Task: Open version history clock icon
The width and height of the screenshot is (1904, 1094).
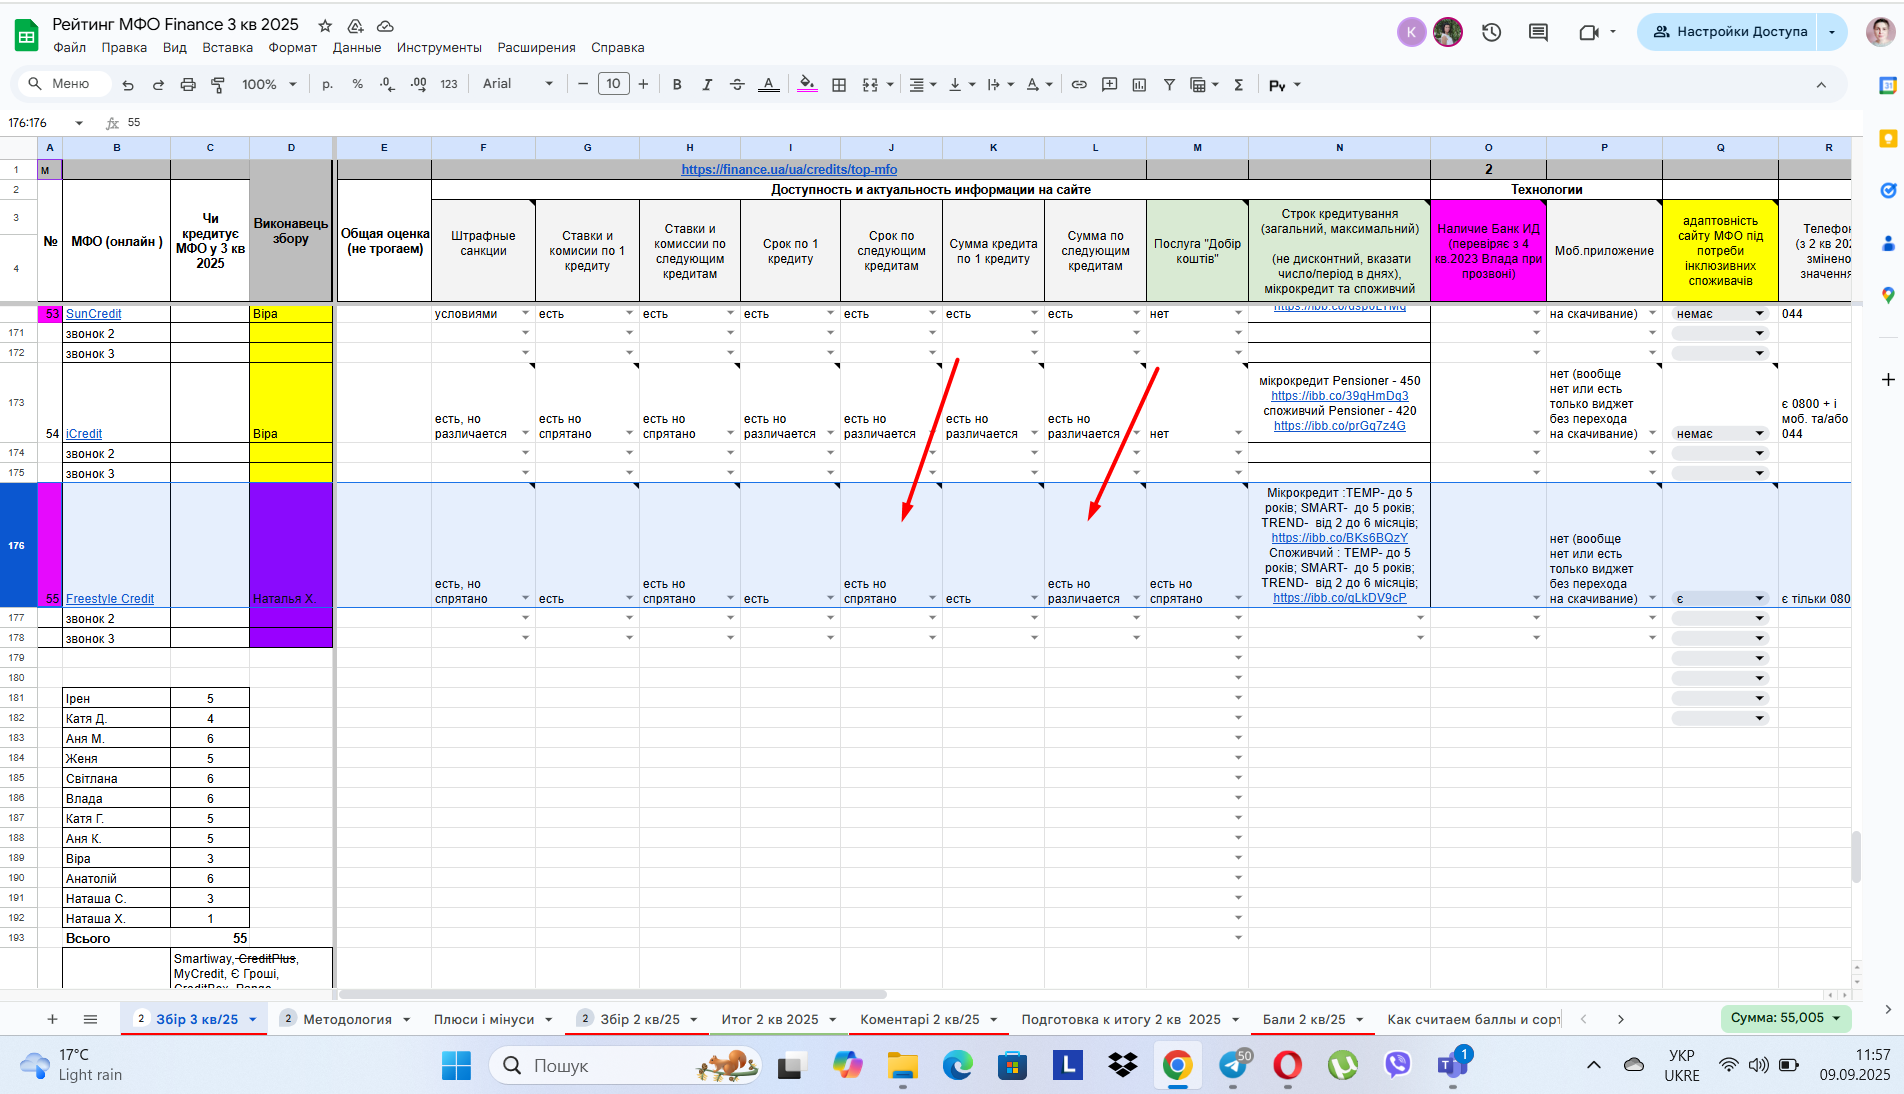Action: (x=1491, y=32)
